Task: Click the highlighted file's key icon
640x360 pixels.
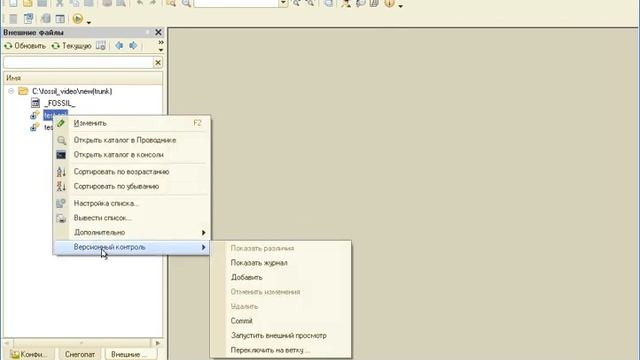Action: [35, 115]
